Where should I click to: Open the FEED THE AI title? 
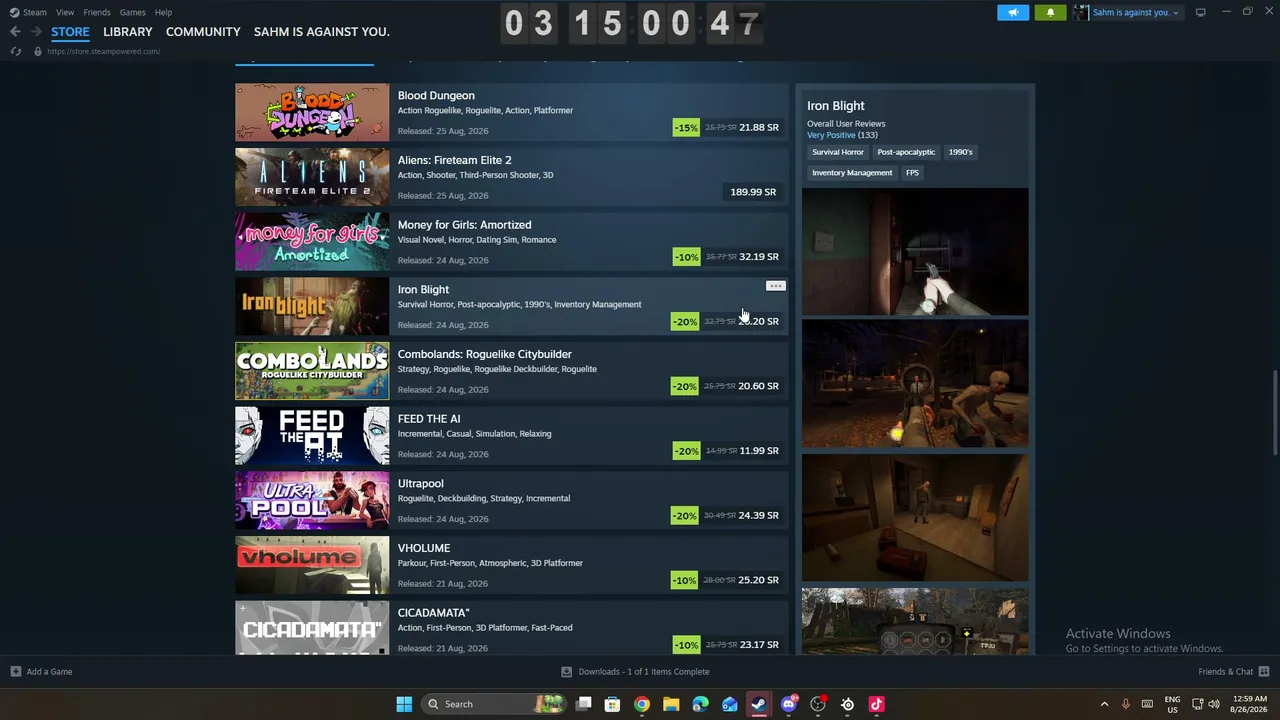click(x=429, y=419)
